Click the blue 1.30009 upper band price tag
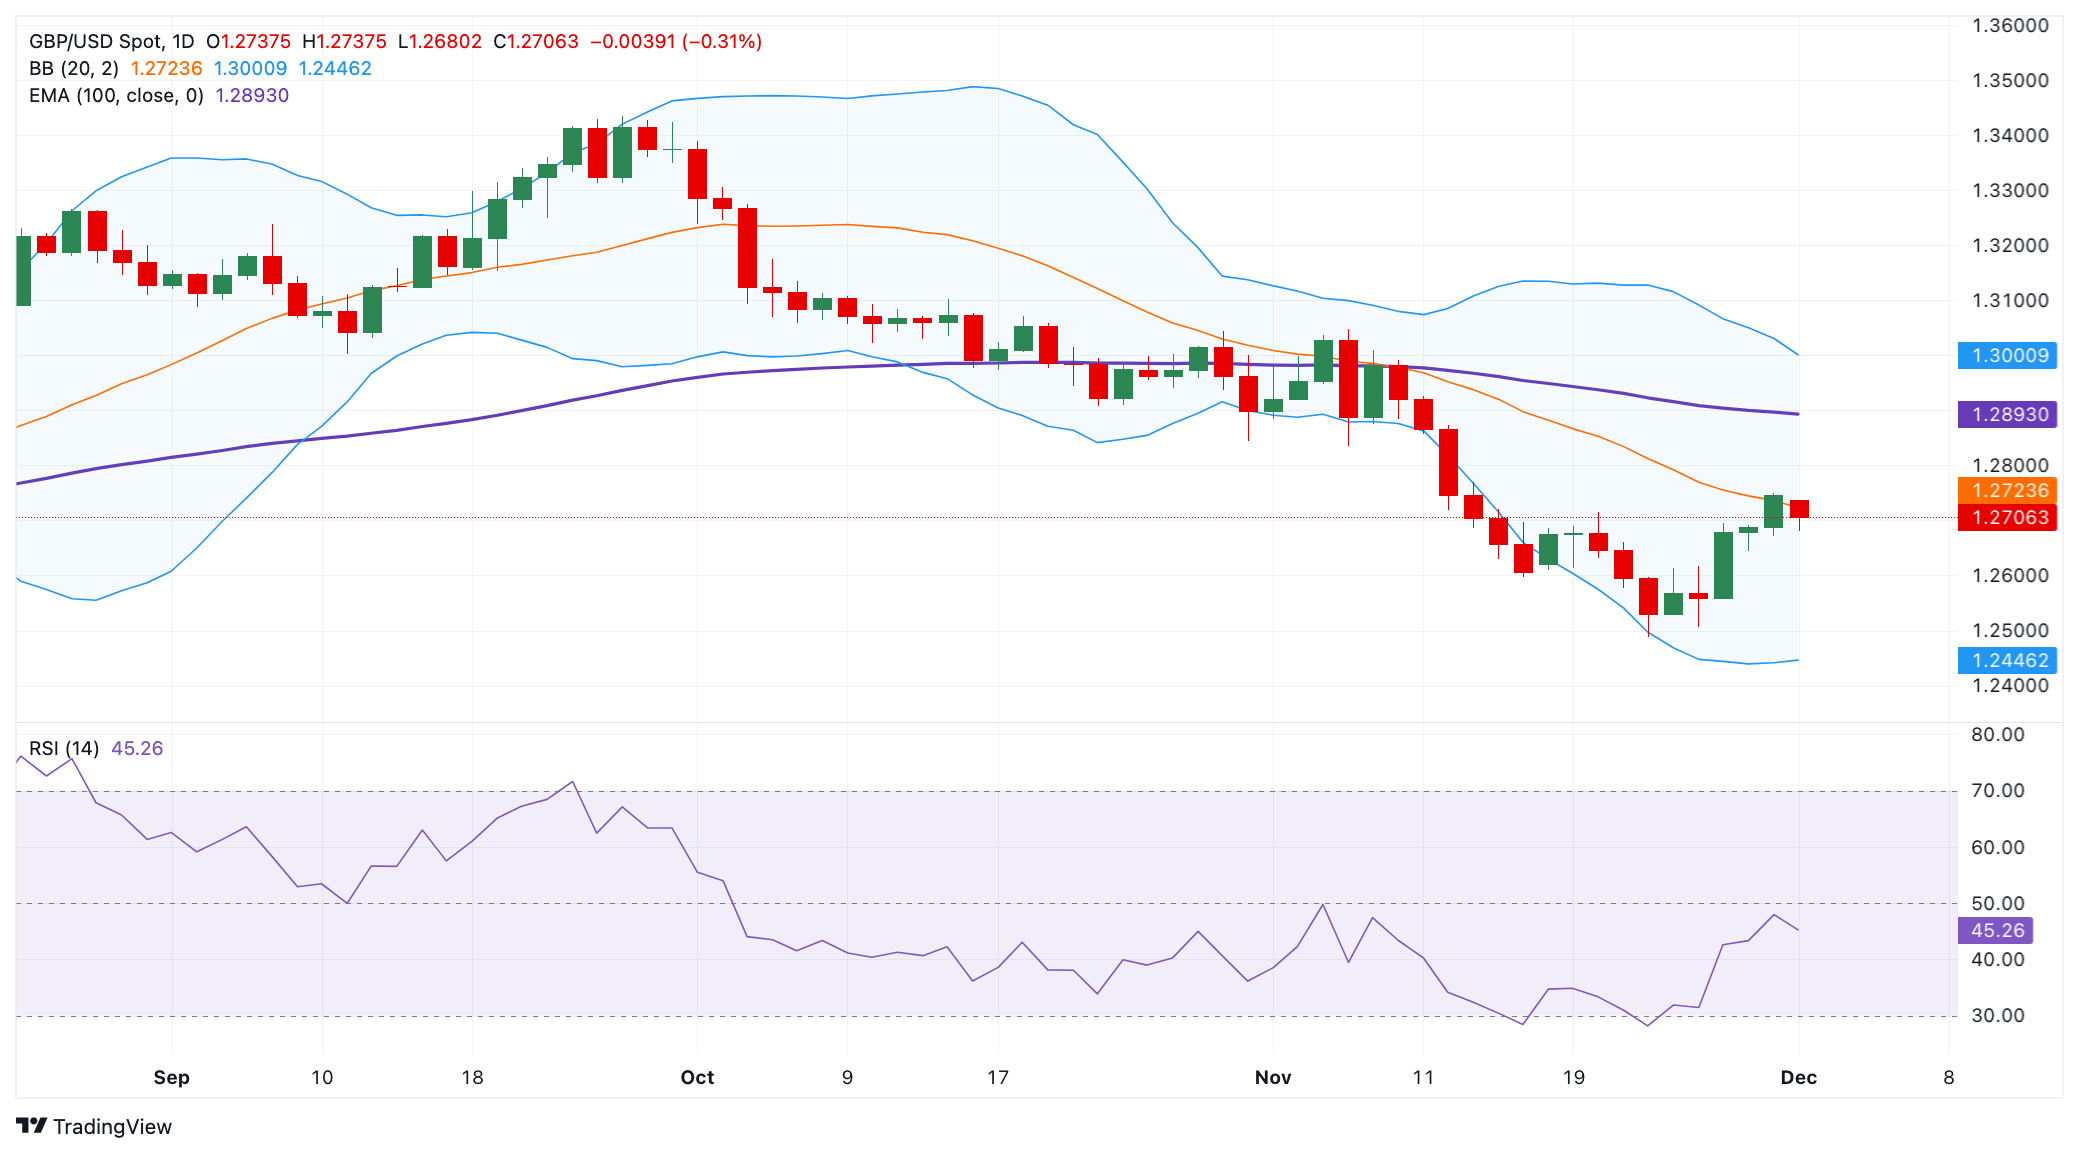This screenshot has width=2079, height=1154. point(2007,355)
